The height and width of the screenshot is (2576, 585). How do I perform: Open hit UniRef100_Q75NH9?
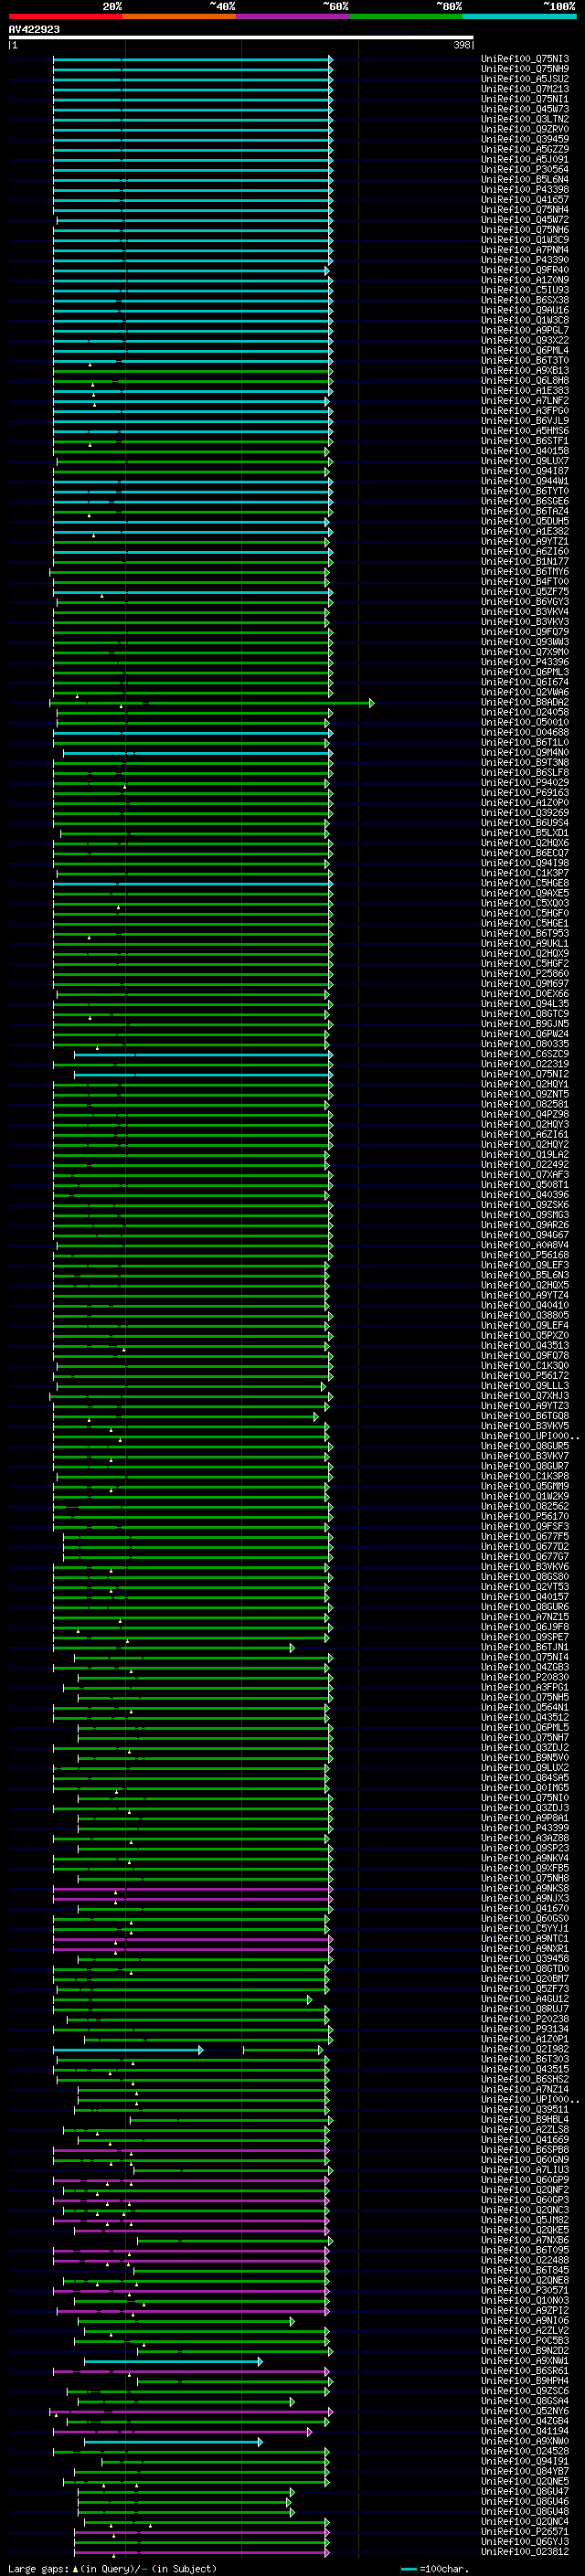525,69
